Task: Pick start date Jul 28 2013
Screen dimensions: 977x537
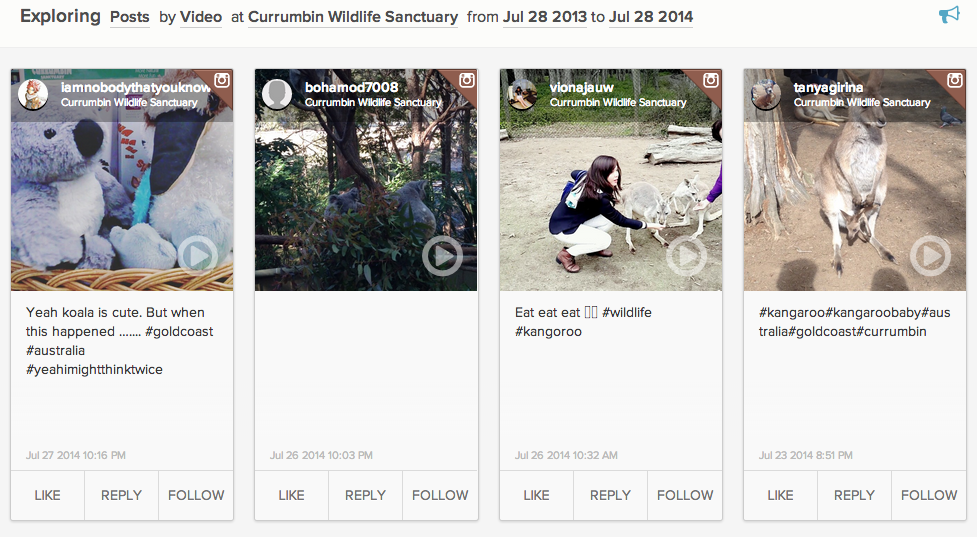Action: click(x=545, y=17)
